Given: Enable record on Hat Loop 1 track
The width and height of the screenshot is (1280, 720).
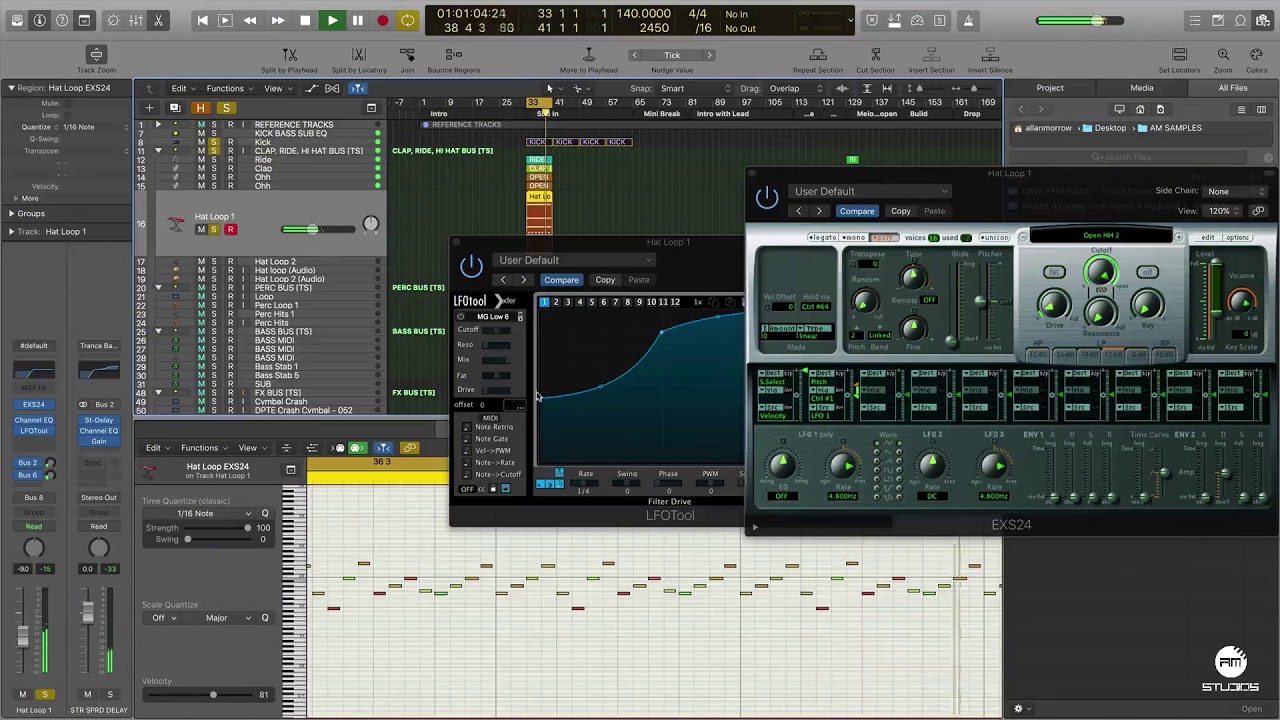Looking at the screenshot, I should tap(230, 230).
